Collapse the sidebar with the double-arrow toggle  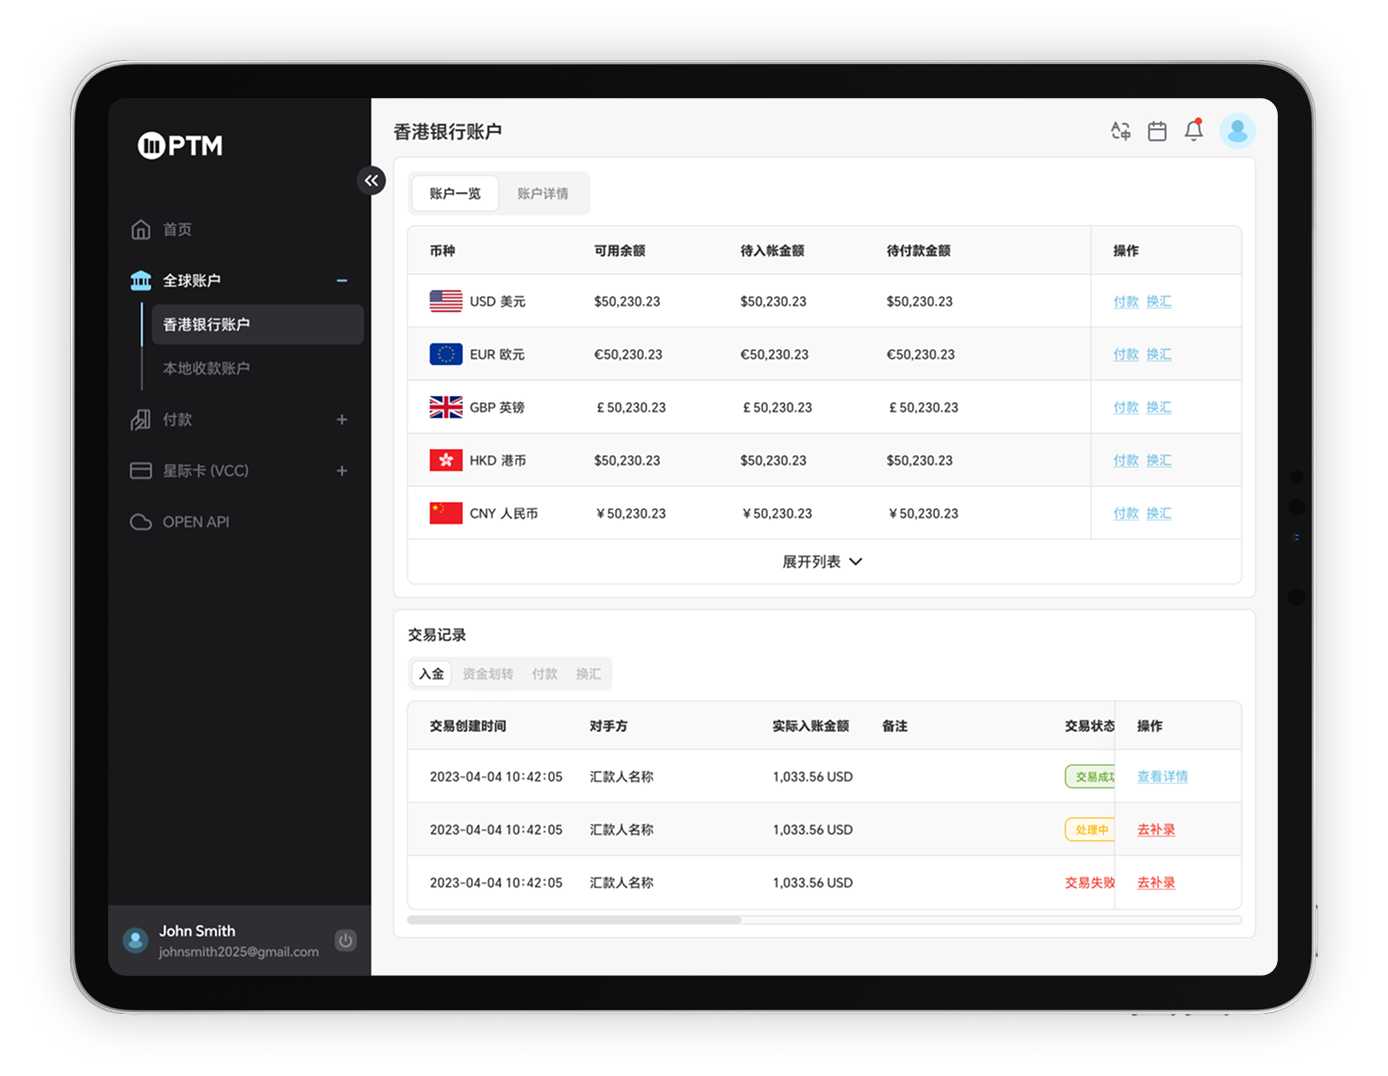371,180
